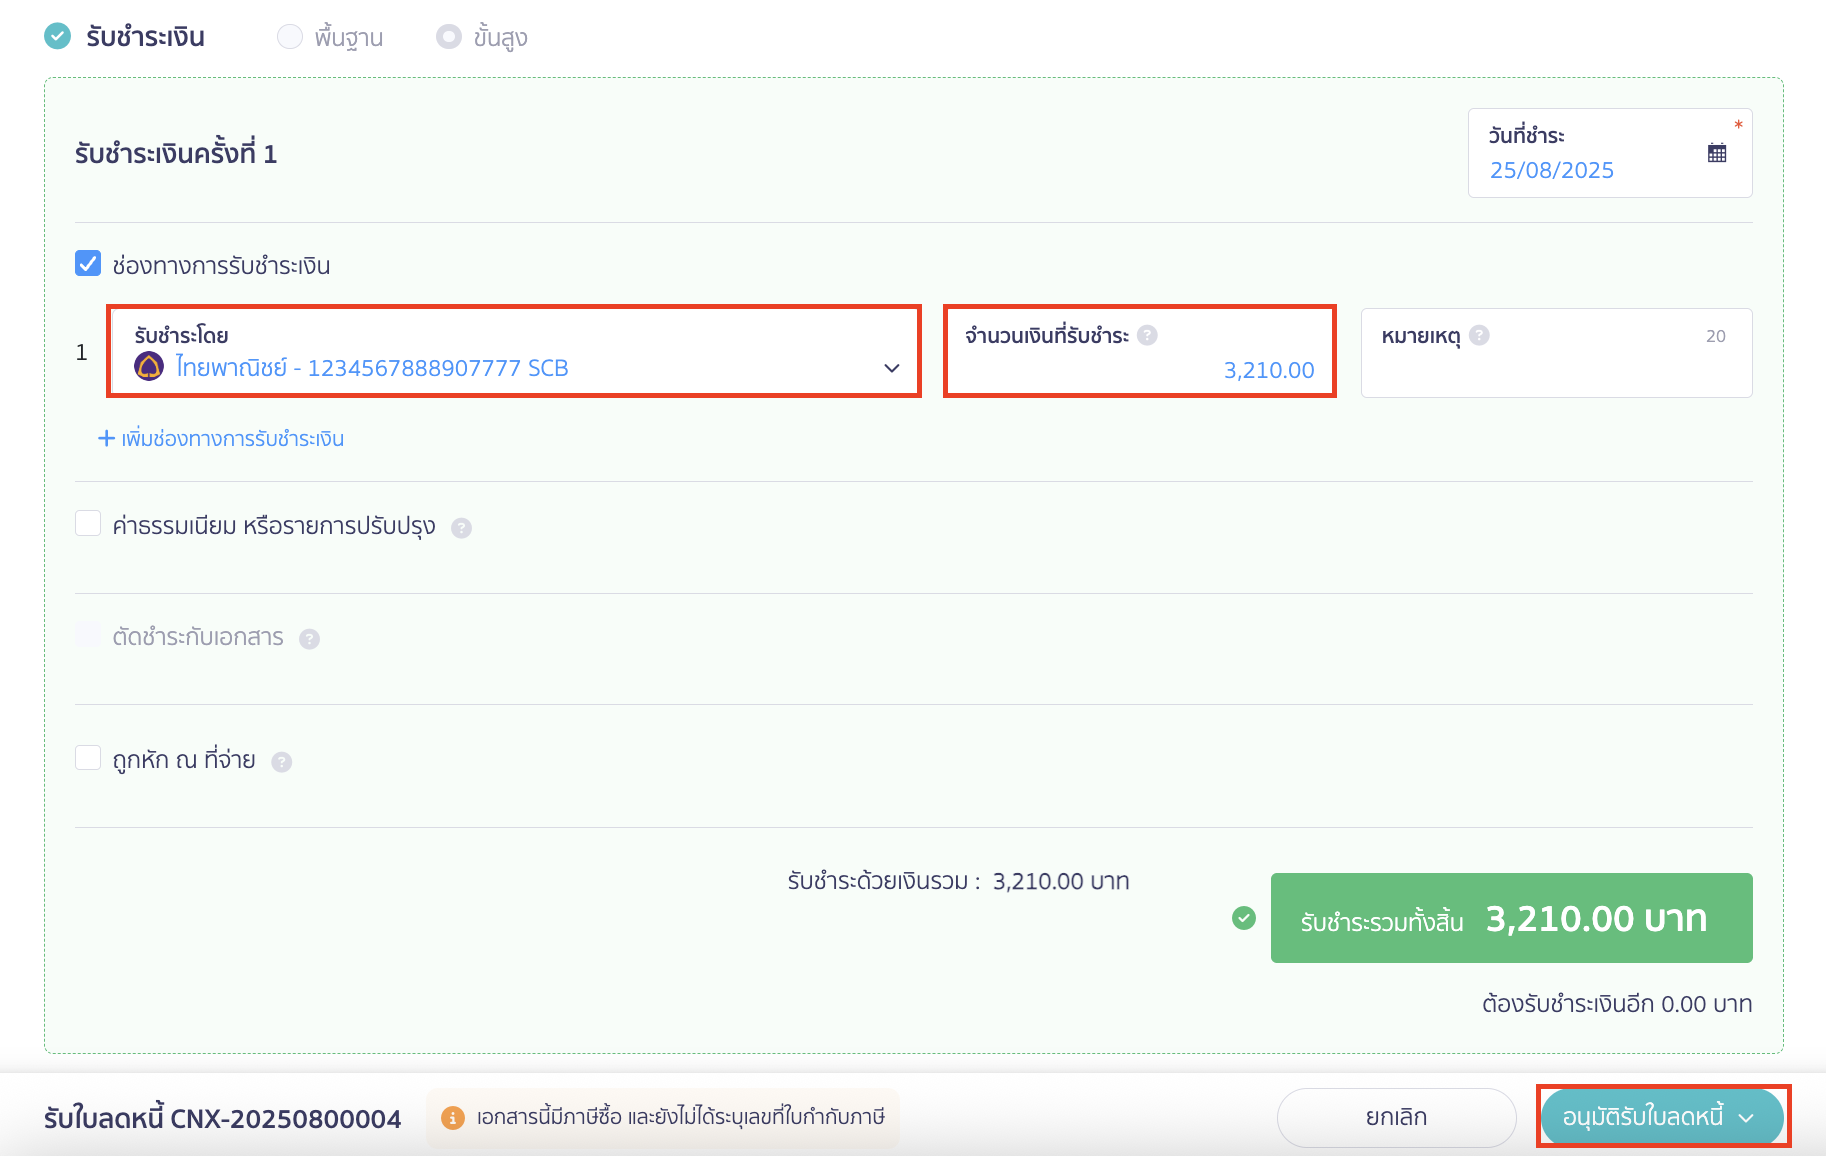This screenshot has height=1156, width=1826.
Task: Click into the หมายเหตุ note field
Action: 1555,370
